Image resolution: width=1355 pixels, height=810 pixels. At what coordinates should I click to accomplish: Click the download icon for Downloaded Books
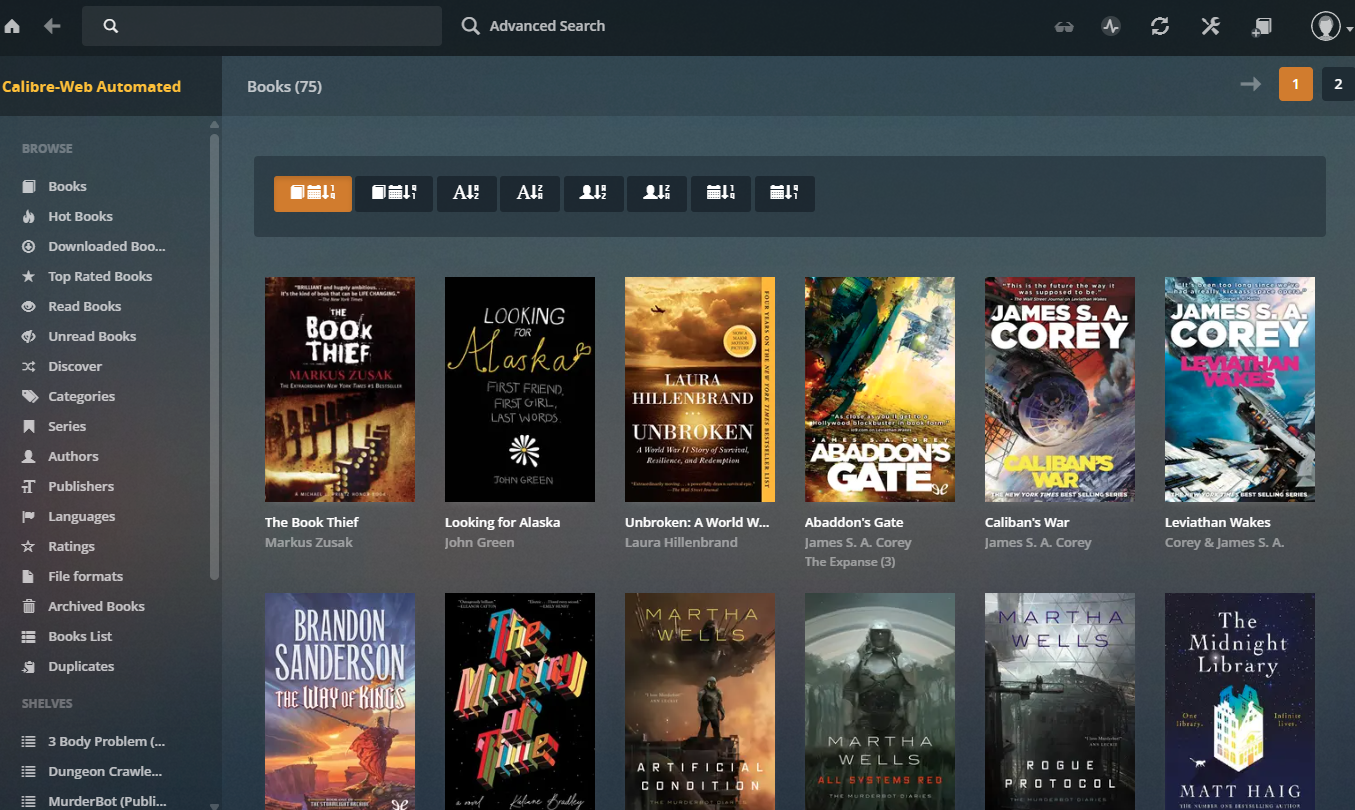point(29,246)
